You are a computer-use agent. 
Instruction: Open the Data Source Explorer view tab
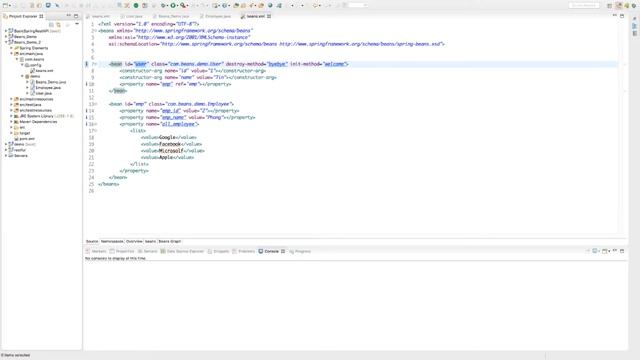pos(182,251)
